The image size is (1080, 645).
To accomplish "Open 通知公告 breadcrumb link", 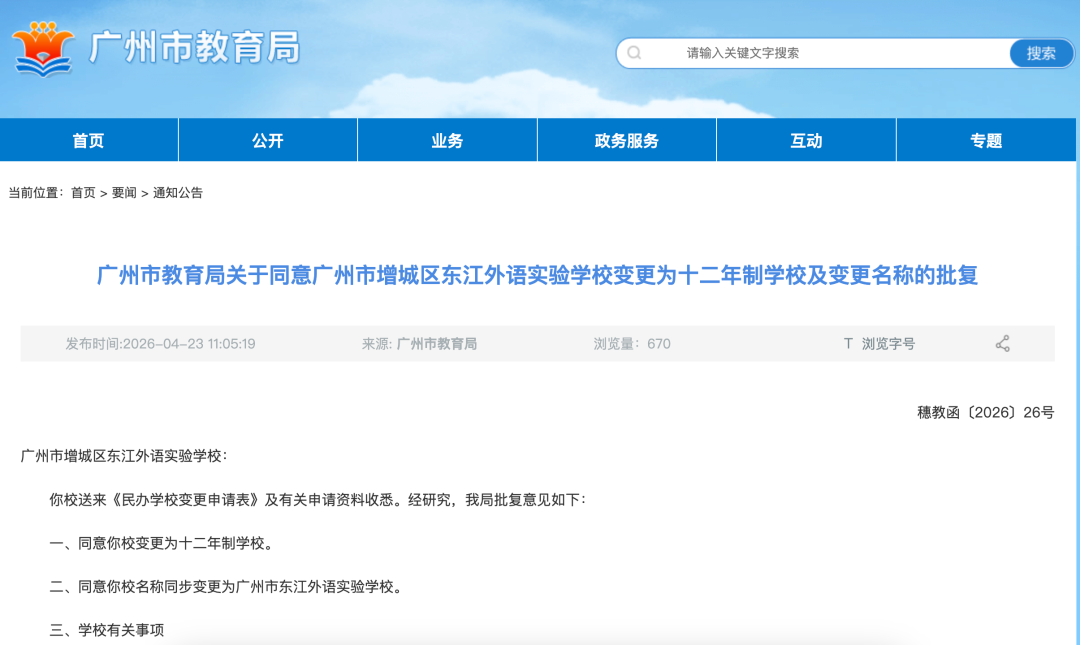I will click(x=178, y=193).
